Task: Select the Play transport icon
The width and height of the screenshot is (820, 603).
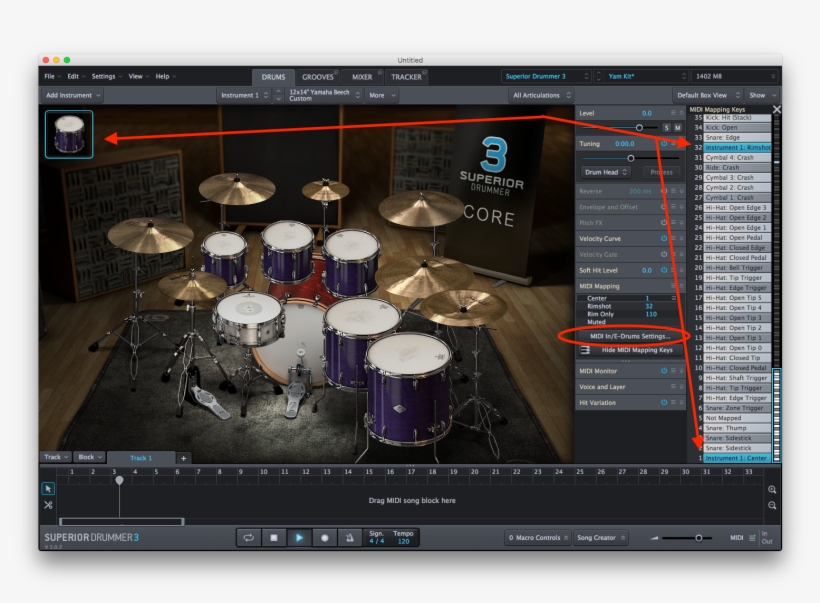Action: (x=299, y=537)
